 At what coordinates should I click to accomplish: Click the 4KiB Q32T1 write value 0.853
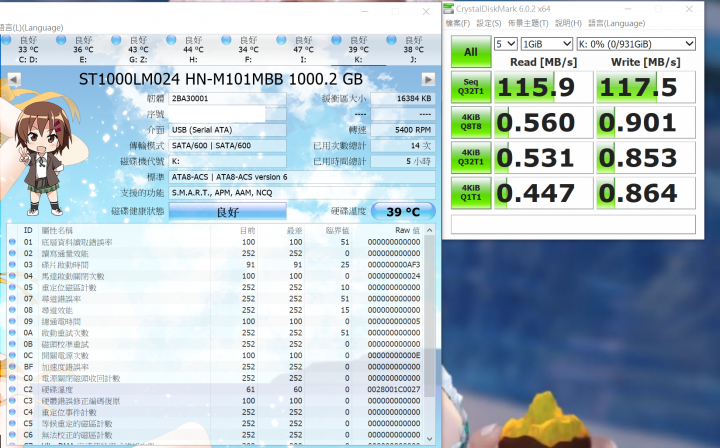[x=646, y=157]
